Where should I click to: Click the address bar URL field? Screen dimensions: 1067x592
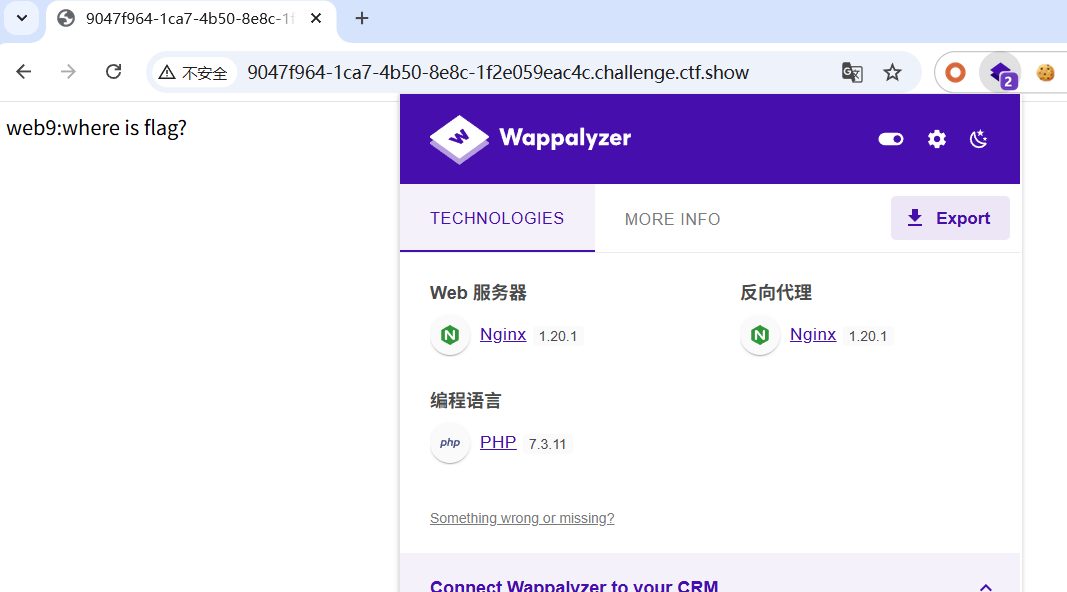[x=498, y=72]
